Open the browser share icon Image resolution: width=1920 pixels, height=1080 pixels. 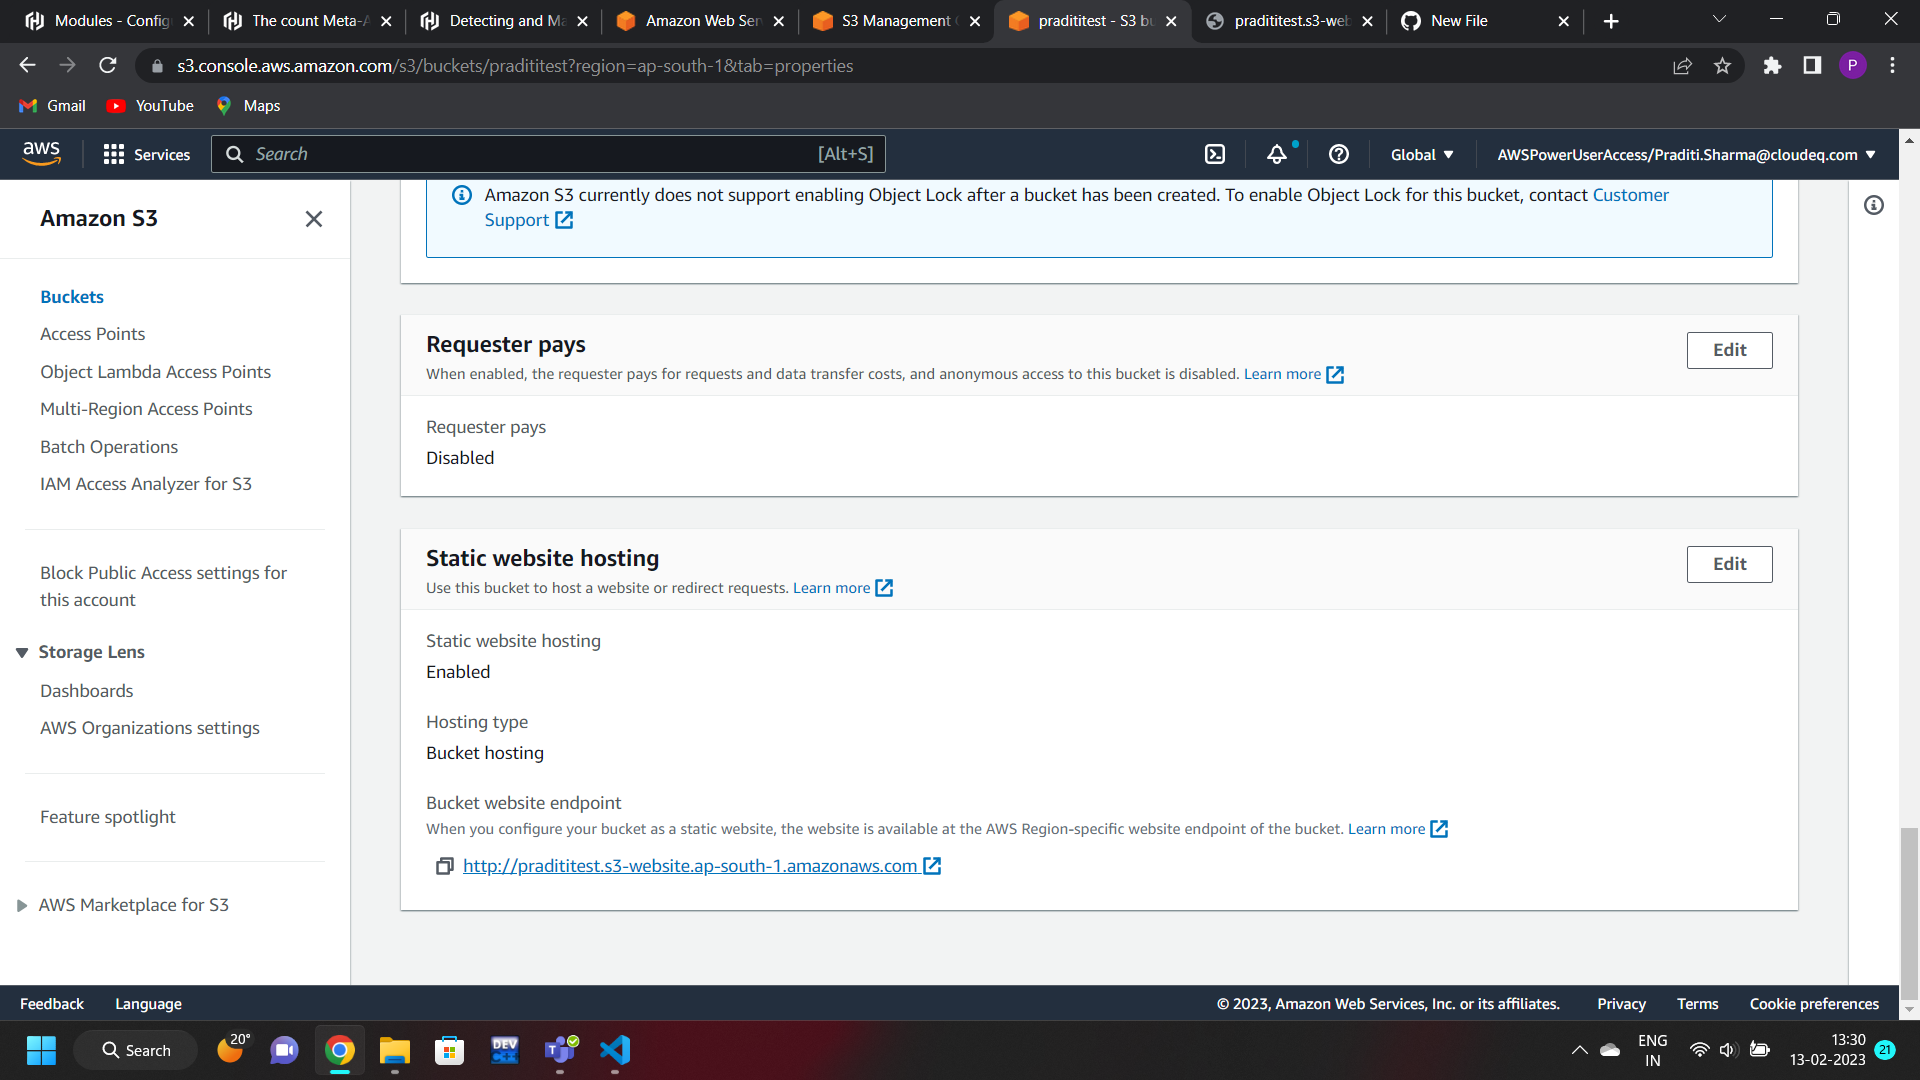point(1683,65)
